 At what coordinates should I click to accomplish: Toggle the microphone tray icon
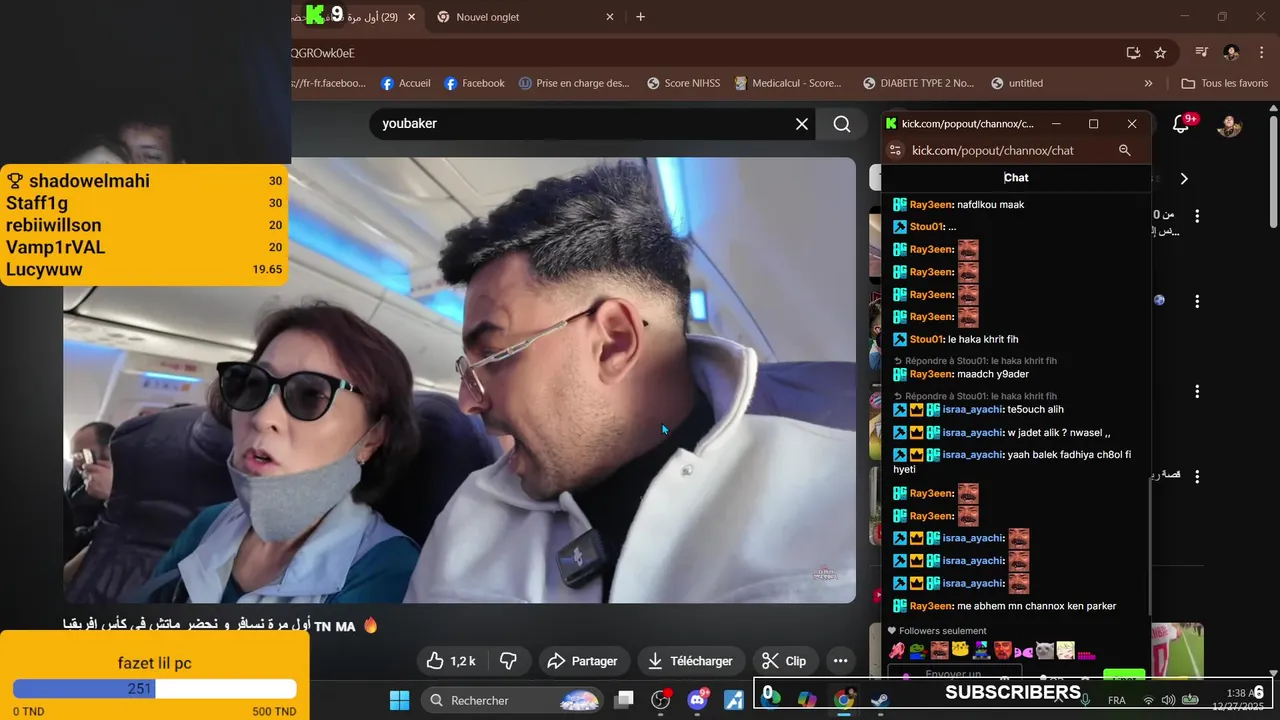pyautogui.click(x=1085, y=700)
